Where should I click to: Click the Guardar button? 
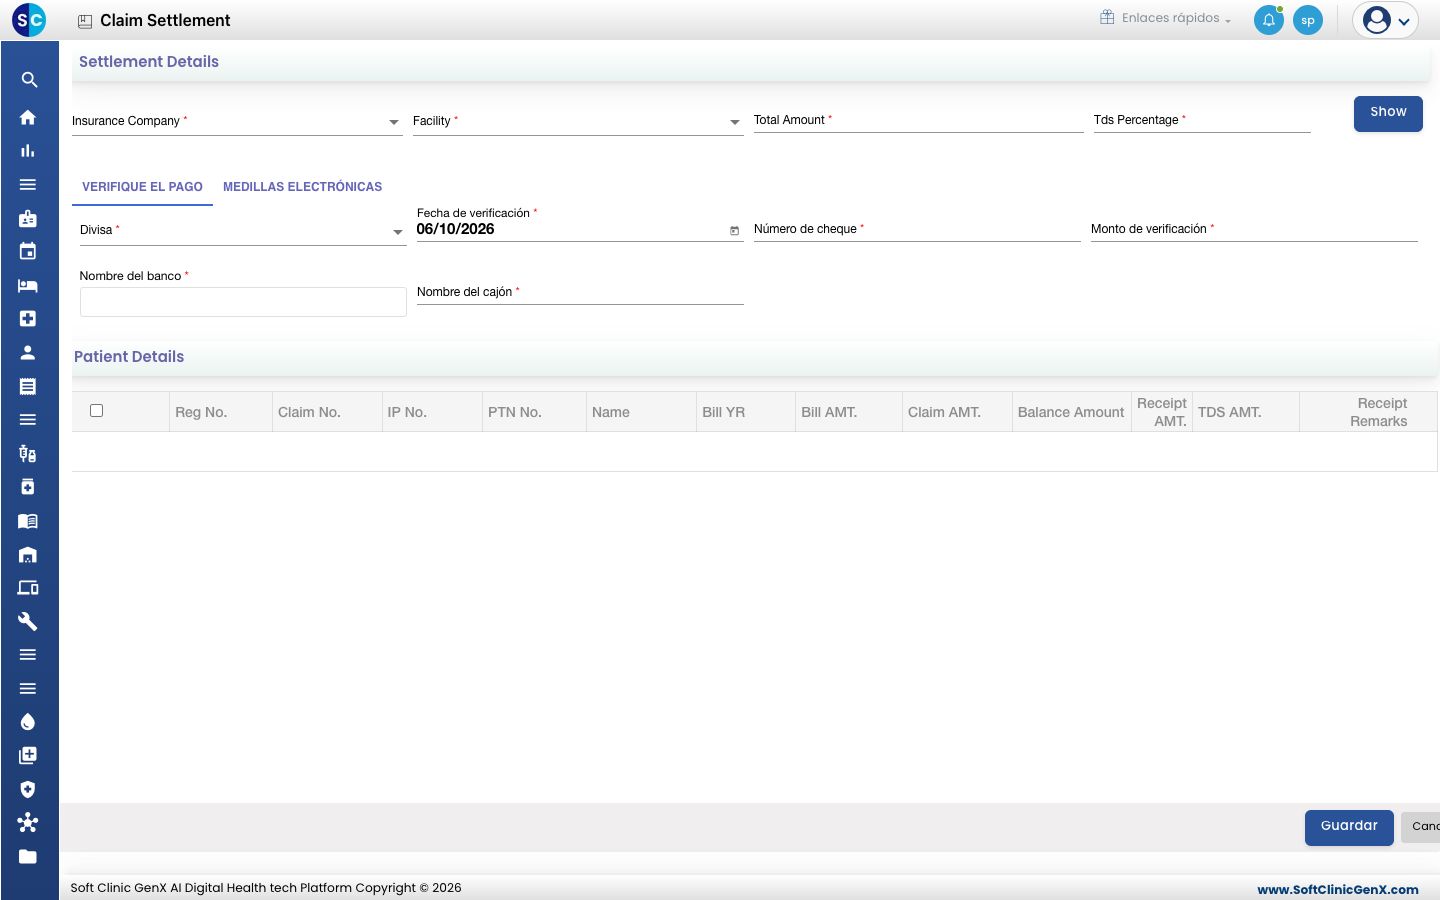coord(1349,827)
